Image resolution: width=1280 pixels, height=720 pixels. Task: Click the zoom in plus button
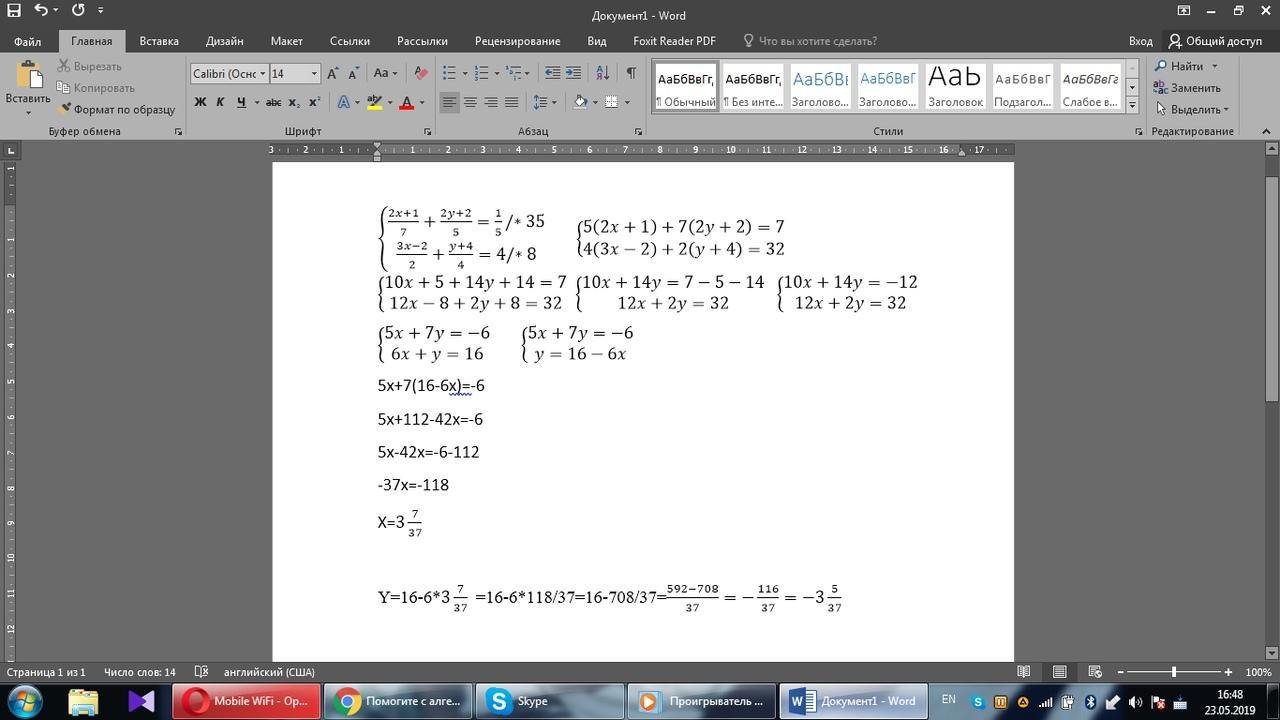1228,672
